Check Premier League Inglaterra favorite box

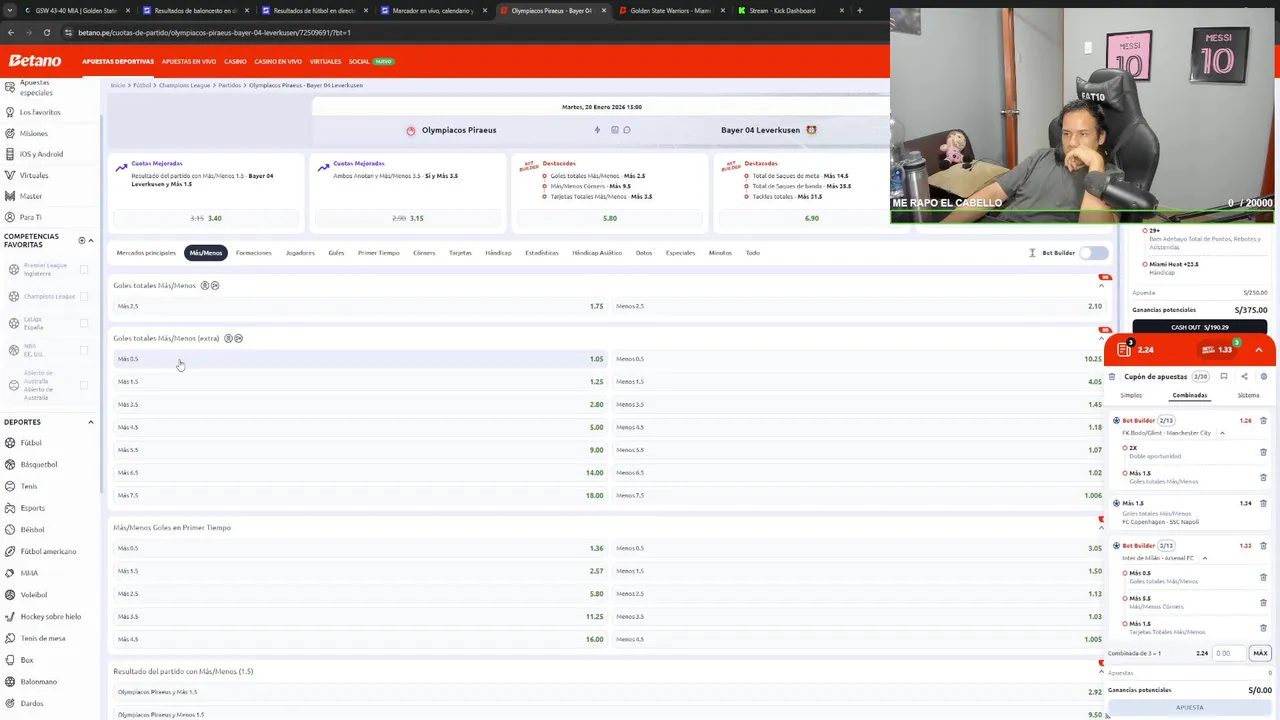click(84, 269)
